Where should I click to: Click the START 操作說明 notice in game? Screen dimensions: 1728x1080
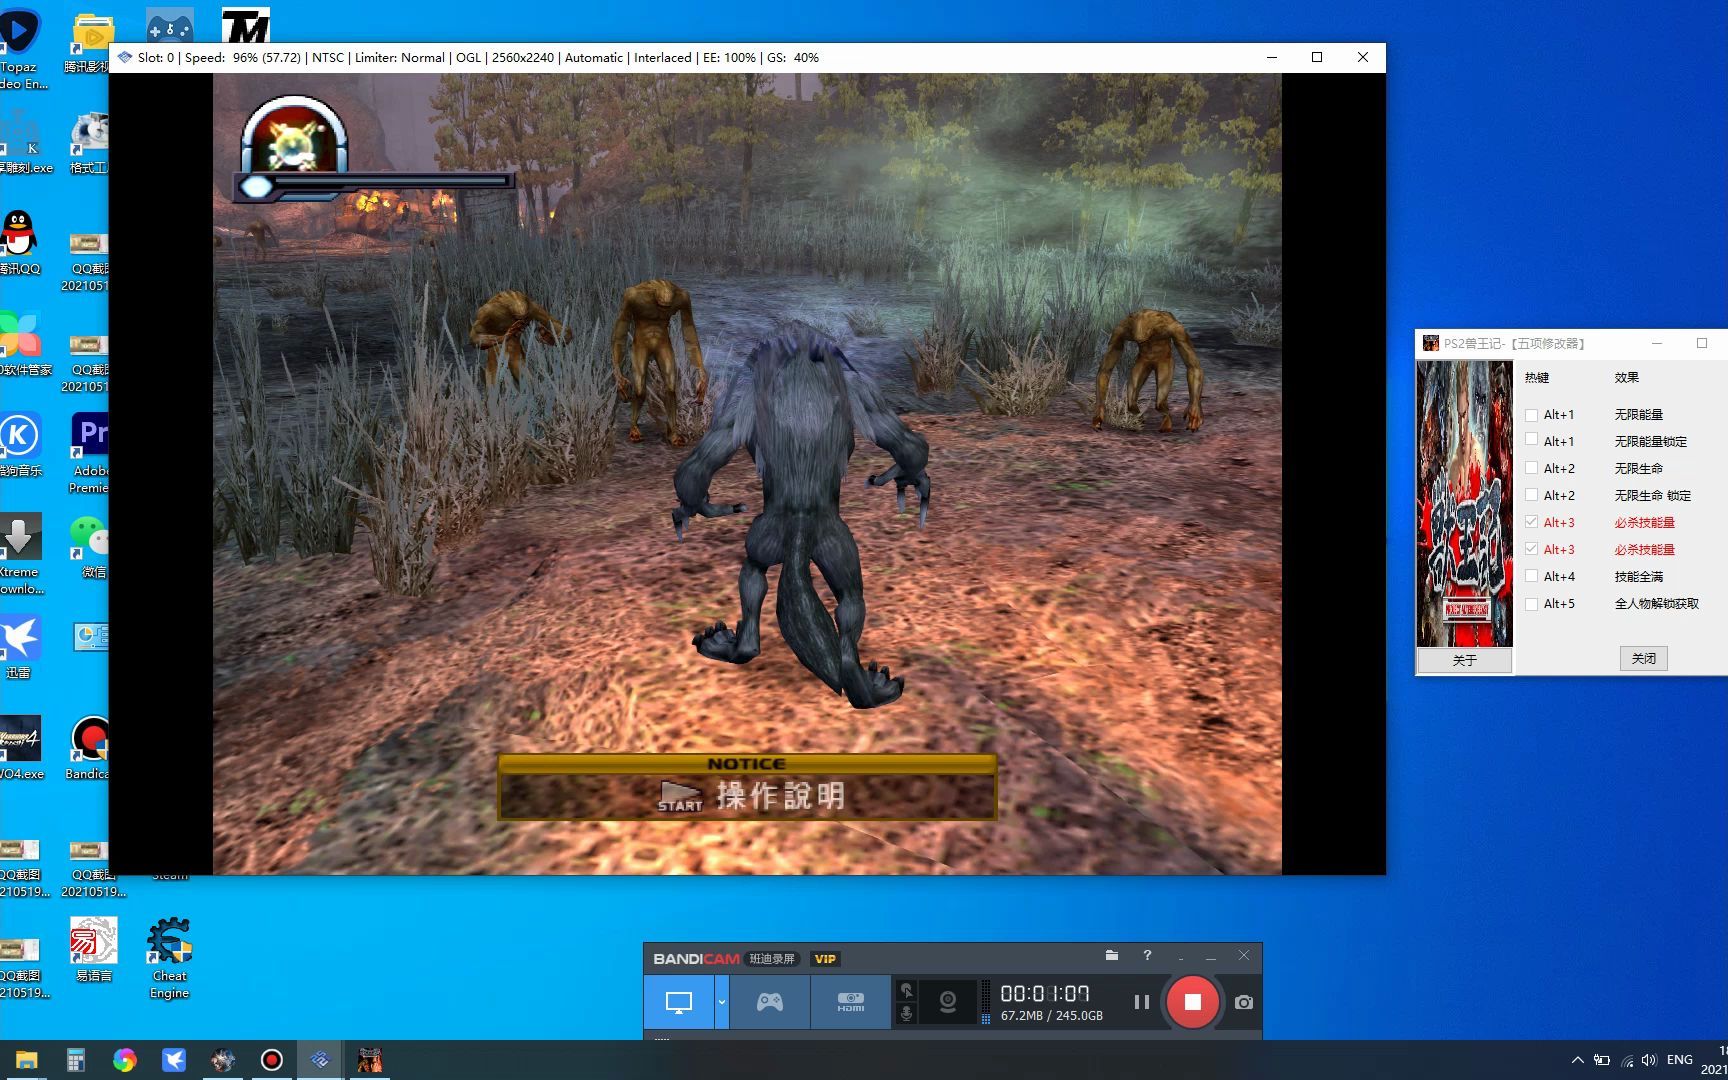(x=747, y=788)
